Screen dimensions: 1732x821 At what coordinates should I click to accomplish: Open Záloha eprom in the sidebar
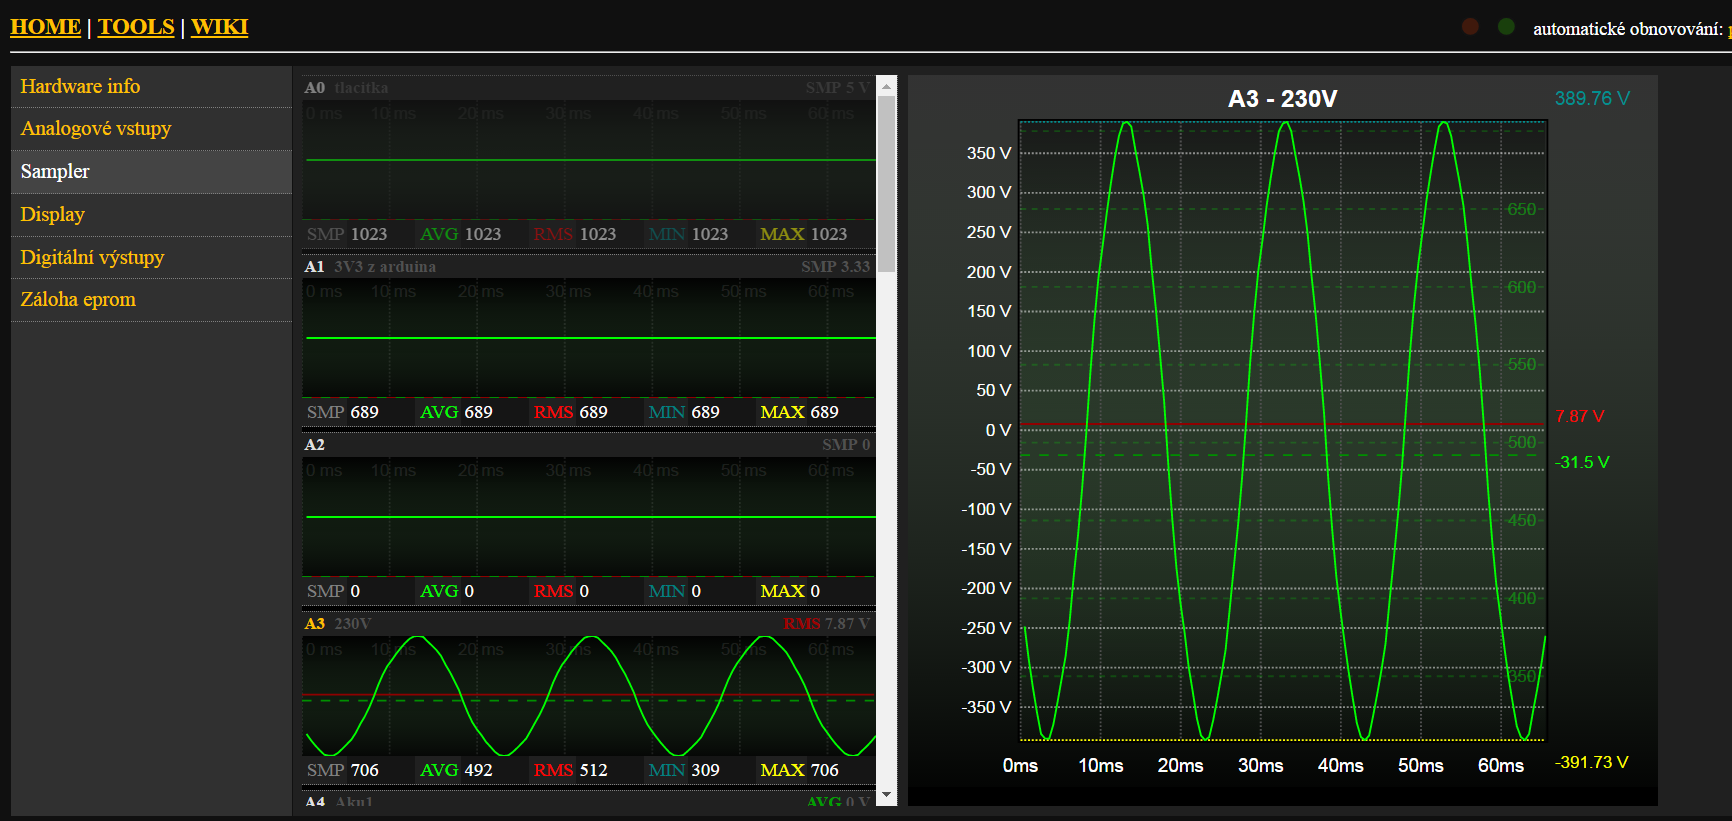pyautogui.click(x=78, y=300)
